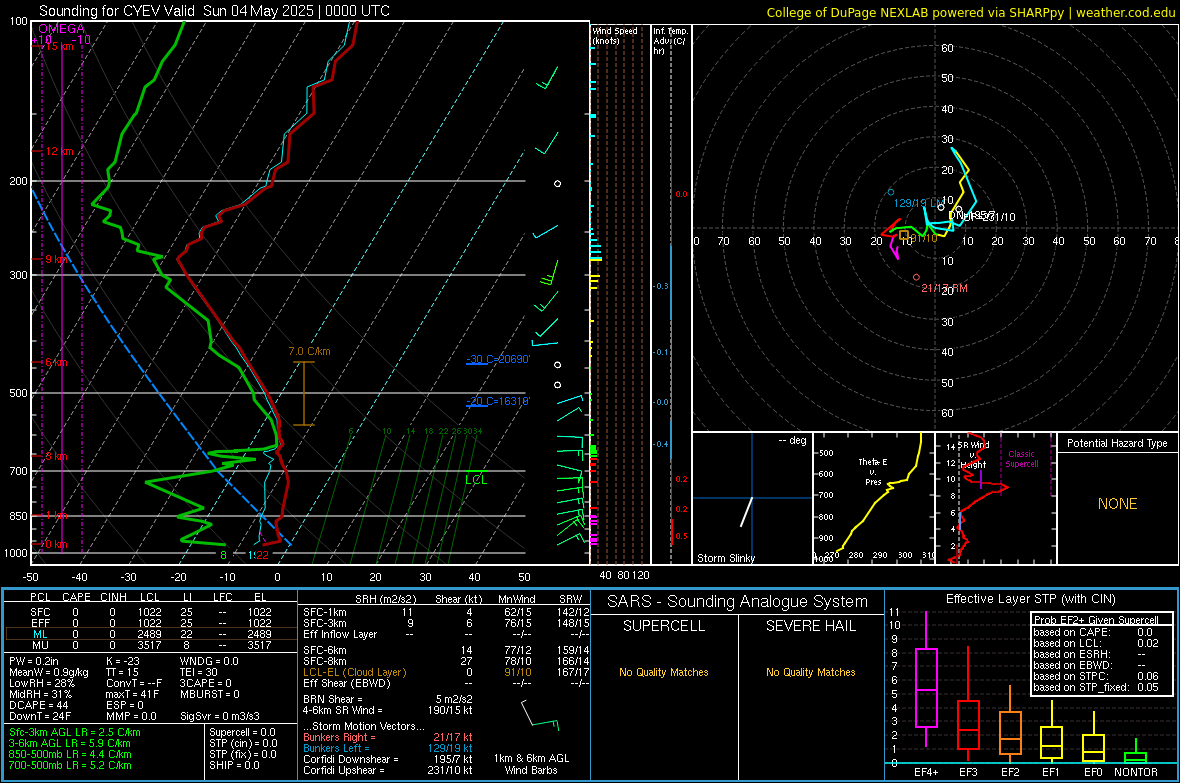Click the 3-6km AGL LR lapse rate
Viewport: 1180px width, 783px height.
tap(70, 743)
